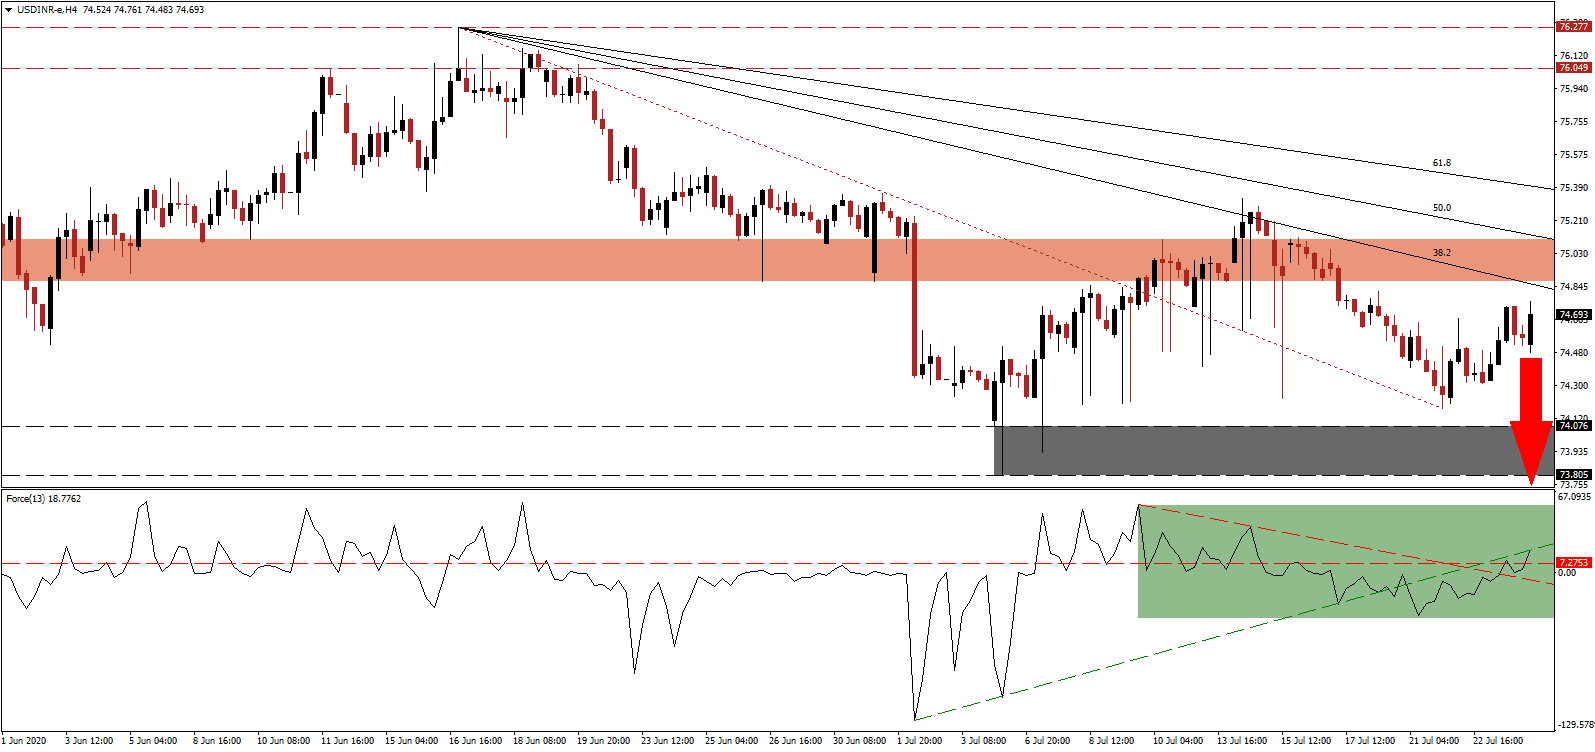The width and height of the screenshot is (1595, 752).
Task: Select the 38.2 Fibonacci fan label
Action: click(1441, 253)
